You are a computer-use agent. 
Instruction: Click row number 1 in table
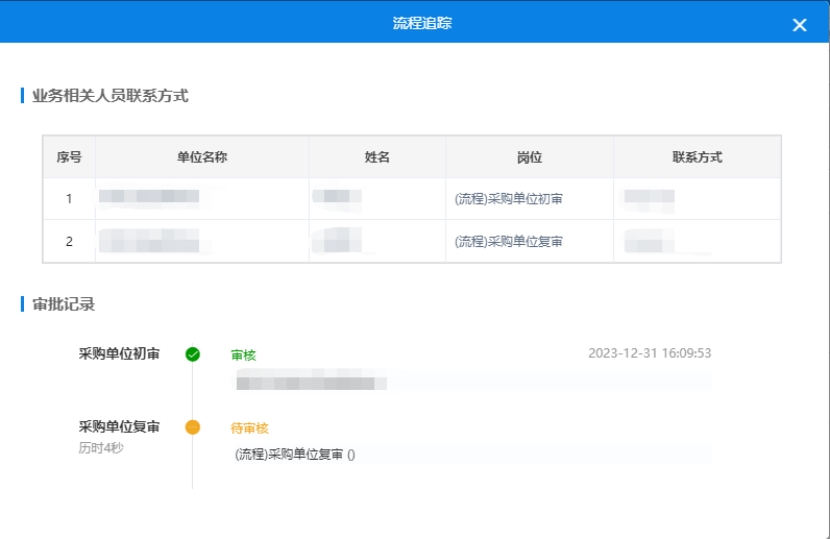(69, 199)
